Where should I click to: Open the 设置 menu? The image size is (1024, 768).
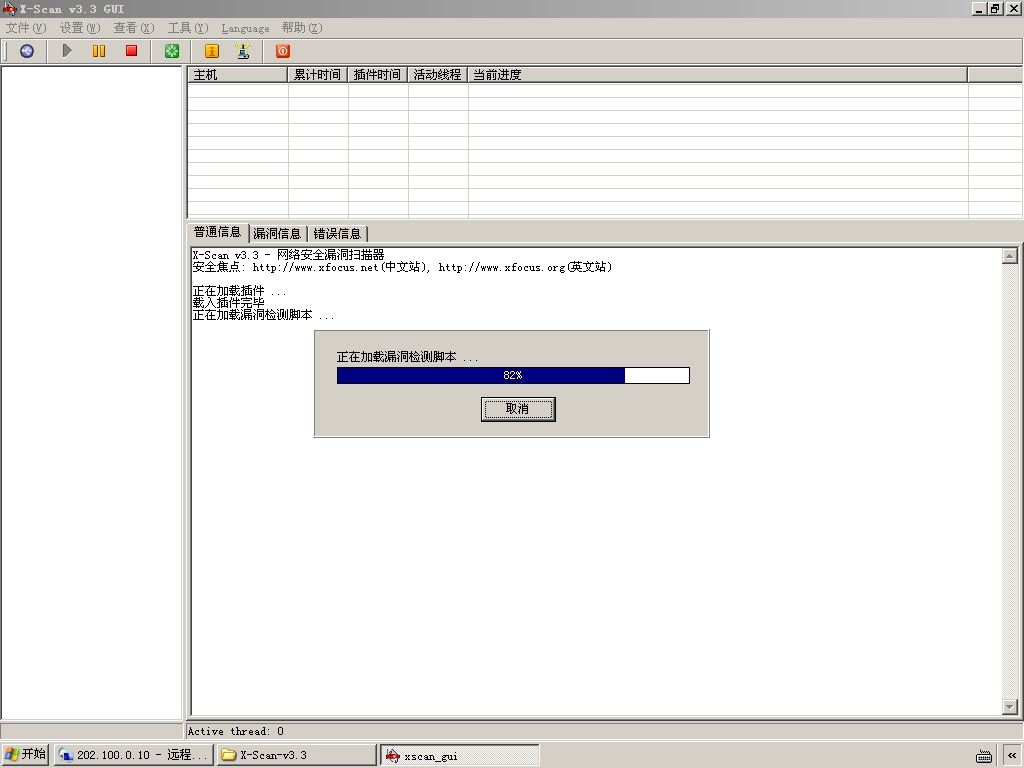pyautogui.click(x=80, y=27)
